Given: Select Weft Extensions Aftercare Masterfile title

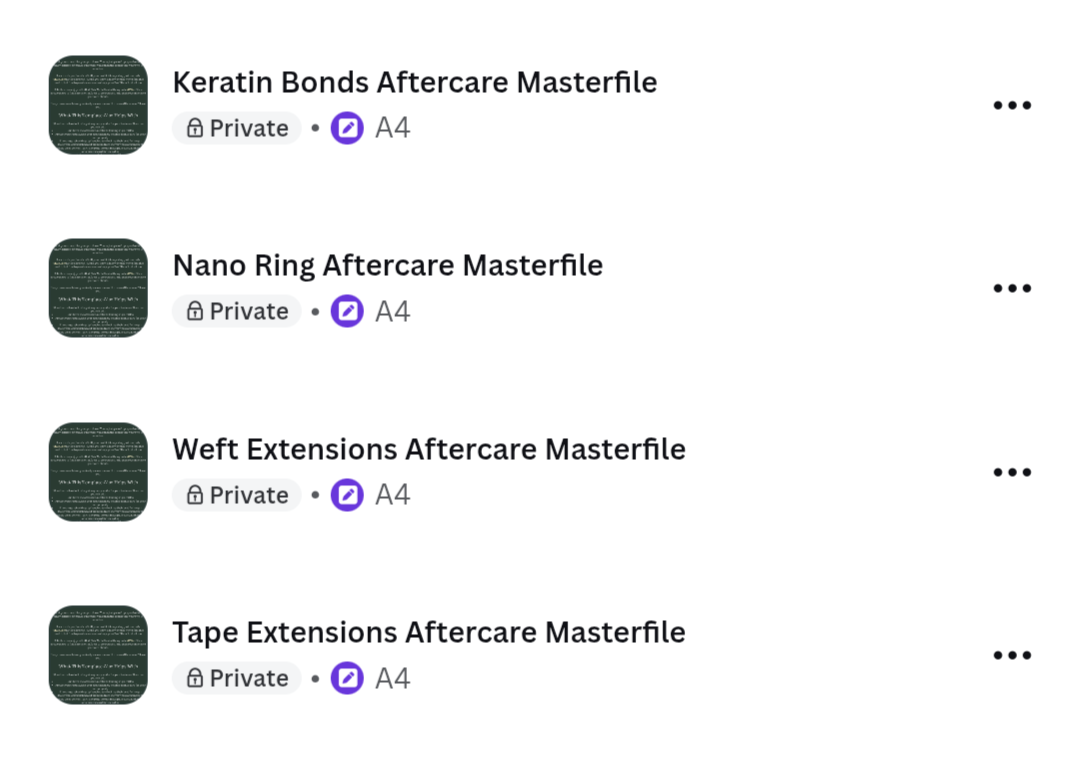Looking at the screenshot, I should point(429,449).
